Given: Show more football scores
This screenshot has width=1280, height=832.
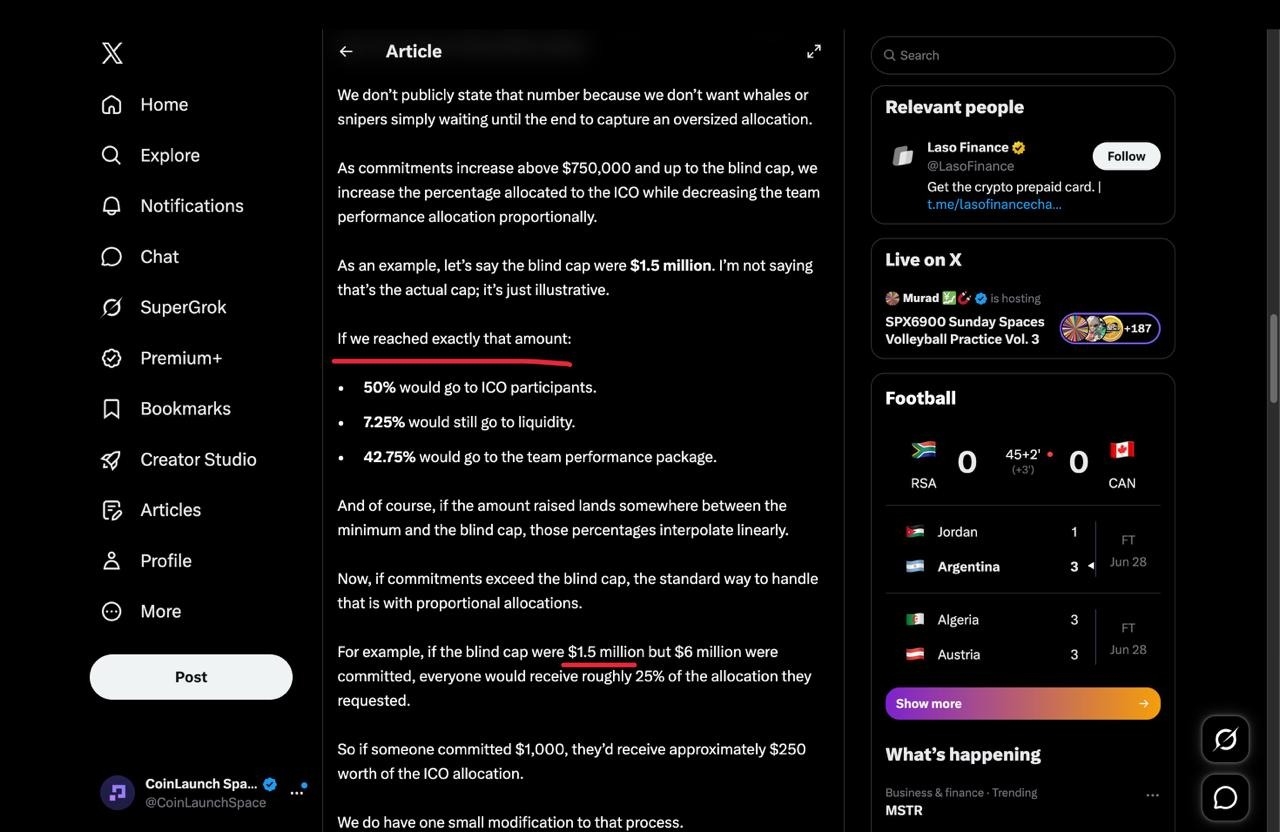Looking at the screenshot, I should coord(1023,703).
